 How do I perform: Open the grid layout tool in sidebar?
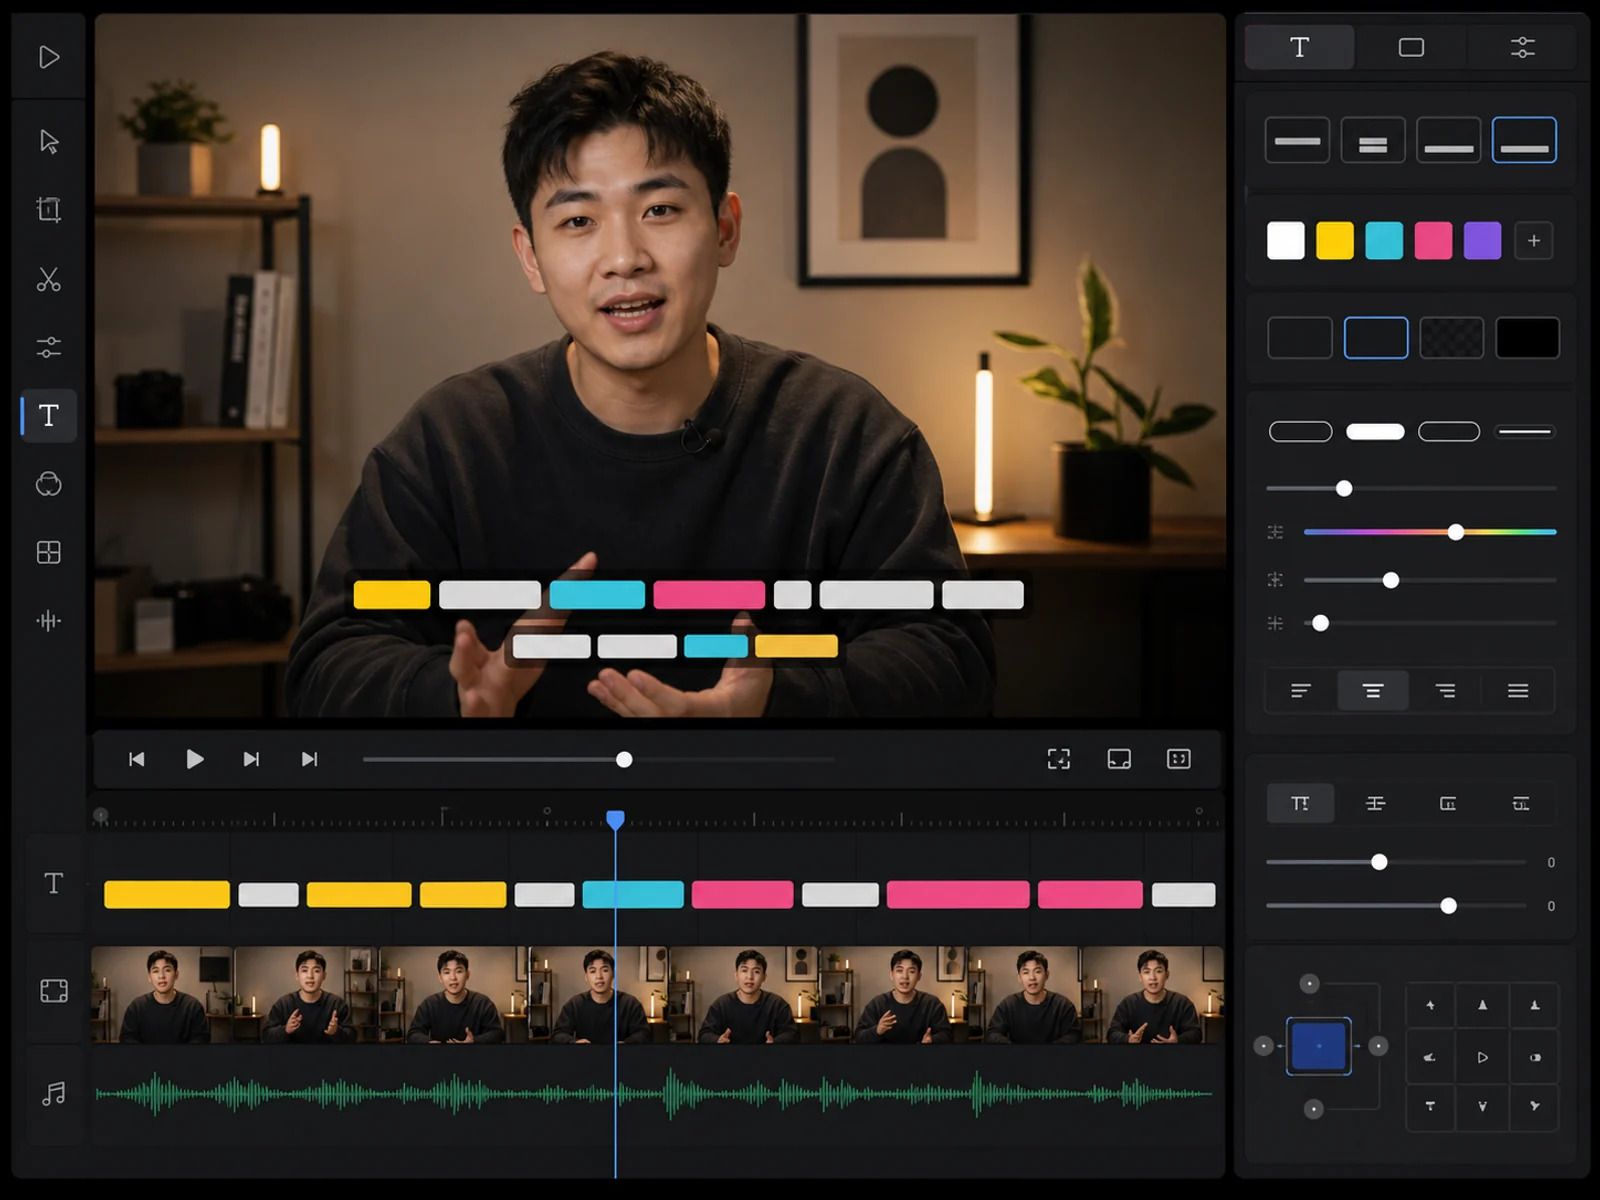(49, 552)
